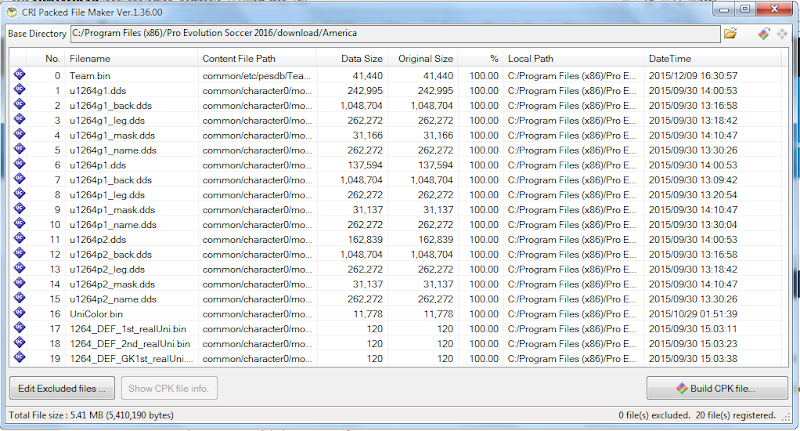This screenshot has width=800, height=431.
Task: Click the Show CPK file info button
Action: click(169, 389)
